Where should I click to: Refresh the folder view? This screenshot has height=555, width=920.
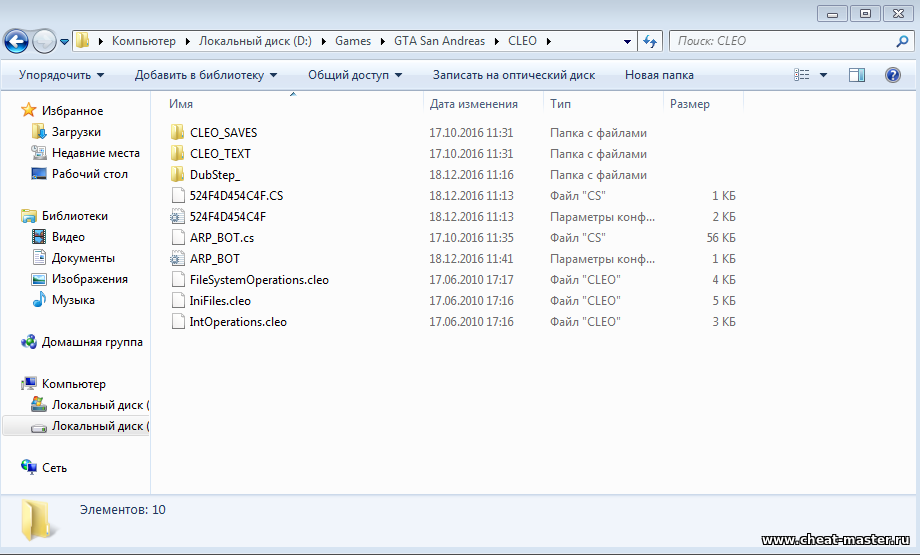[650, 41]
